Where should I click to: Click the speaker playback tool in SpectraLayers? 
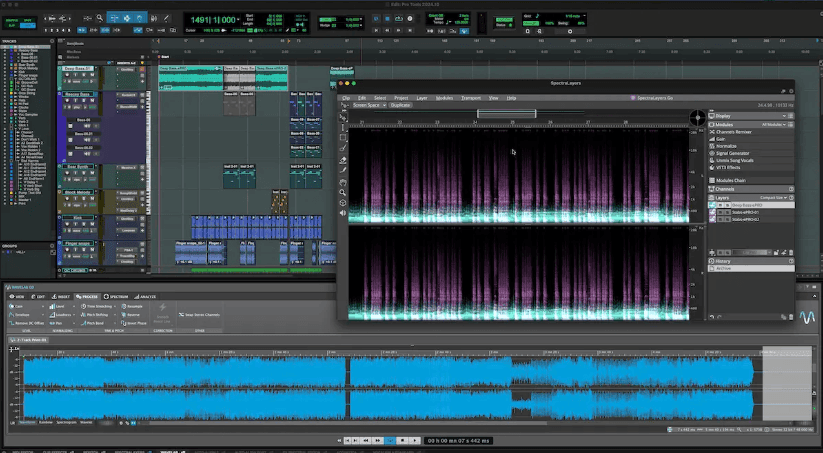343,214
